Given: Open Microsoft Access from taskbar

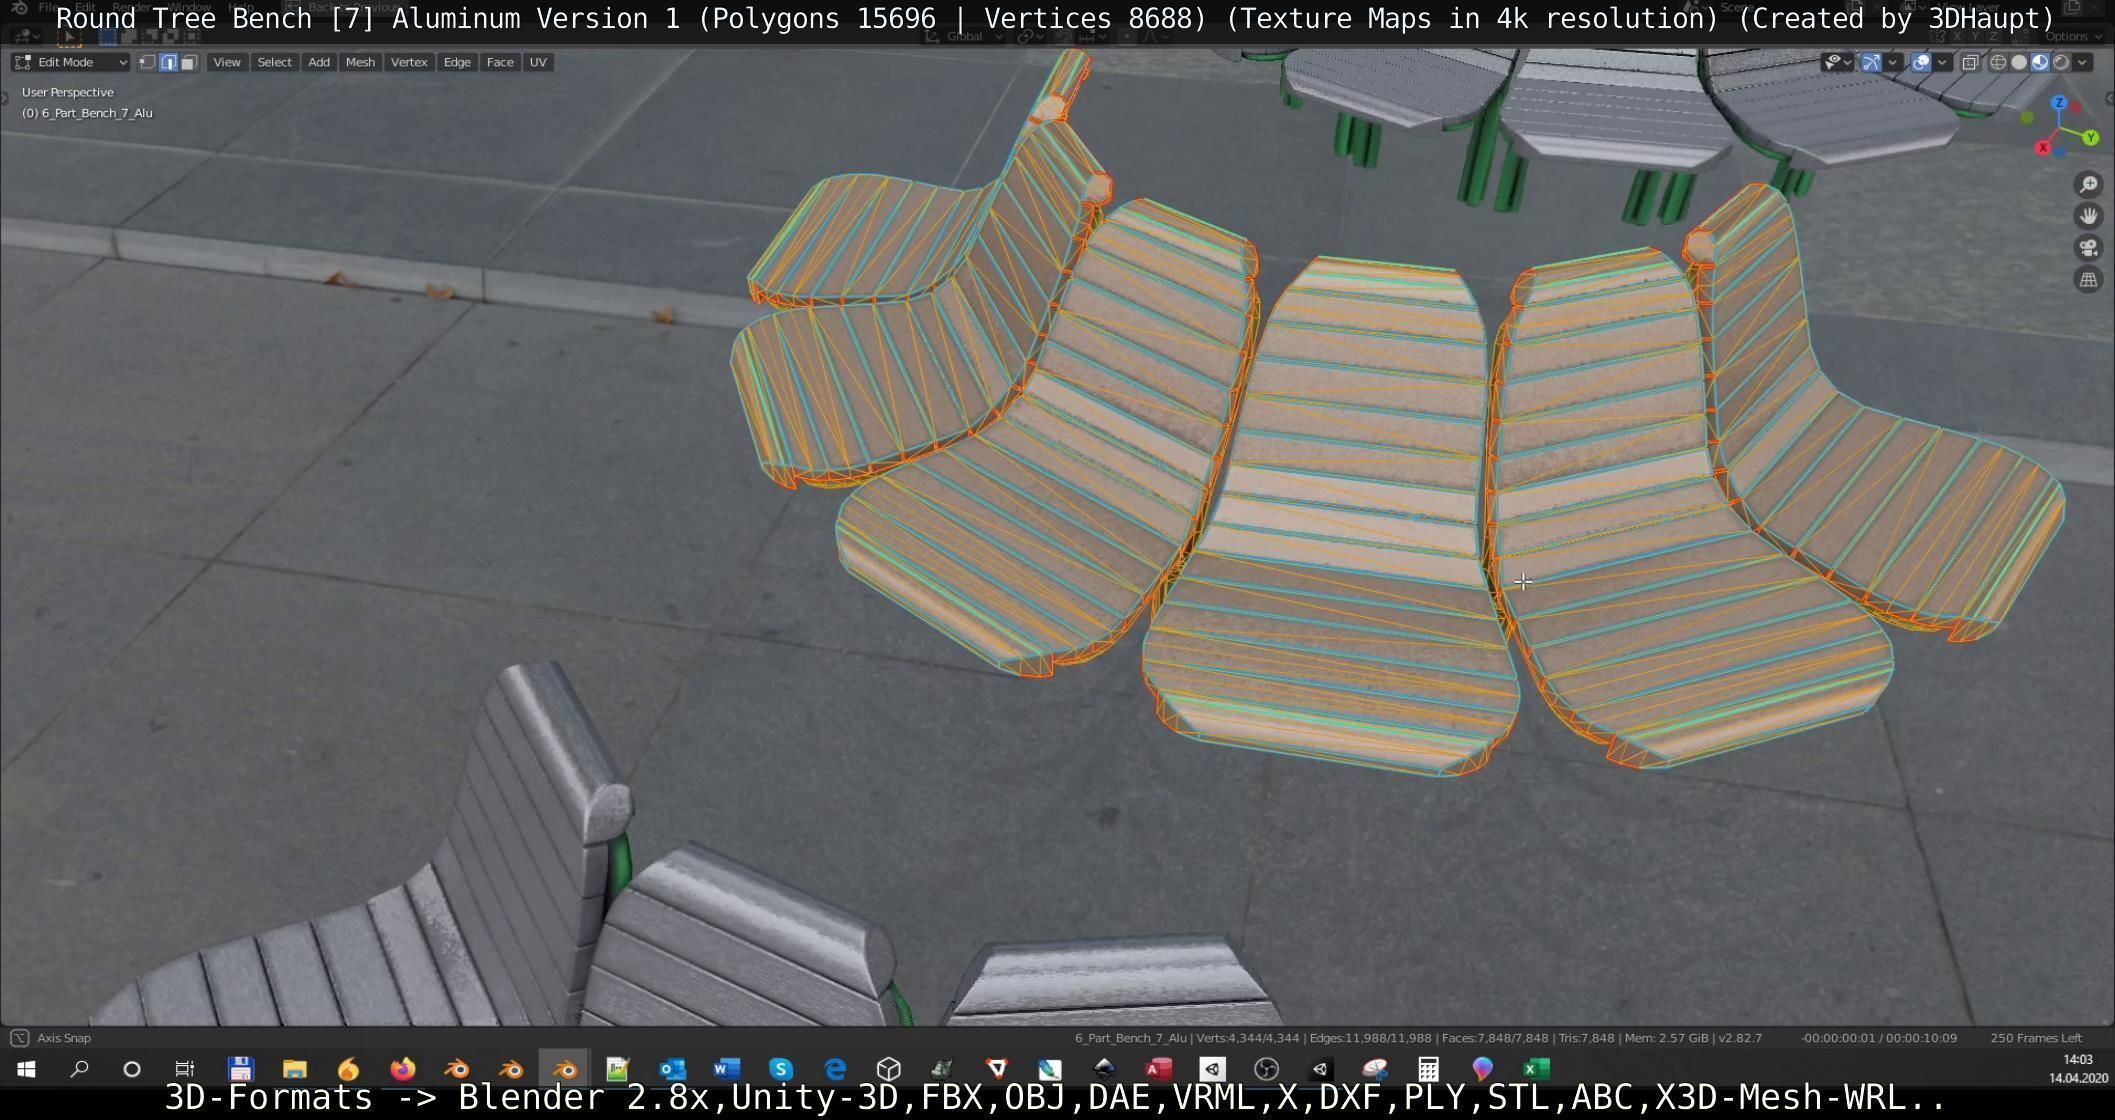Looking at the screenshot, I should (1158, 1069).
